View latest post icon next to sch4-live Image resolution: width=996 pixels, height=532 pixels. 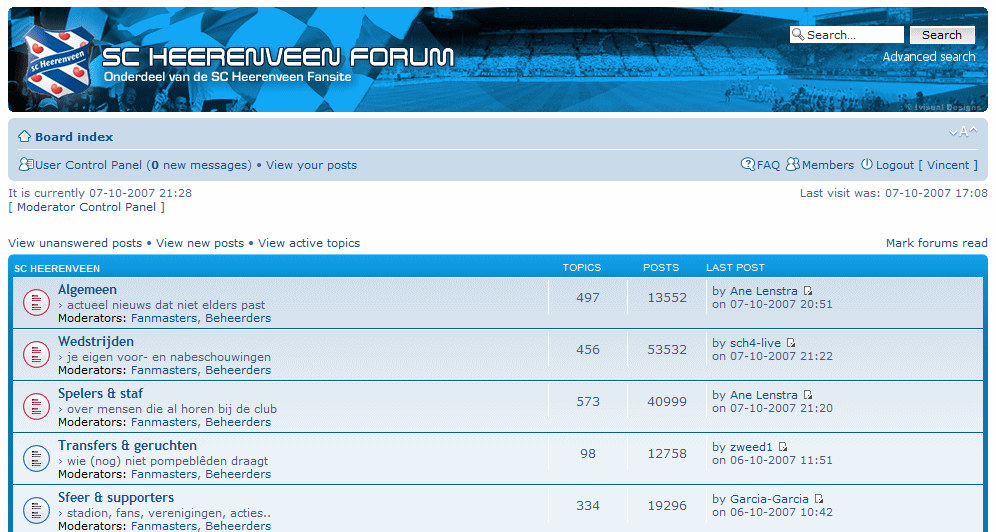[791, 343]
